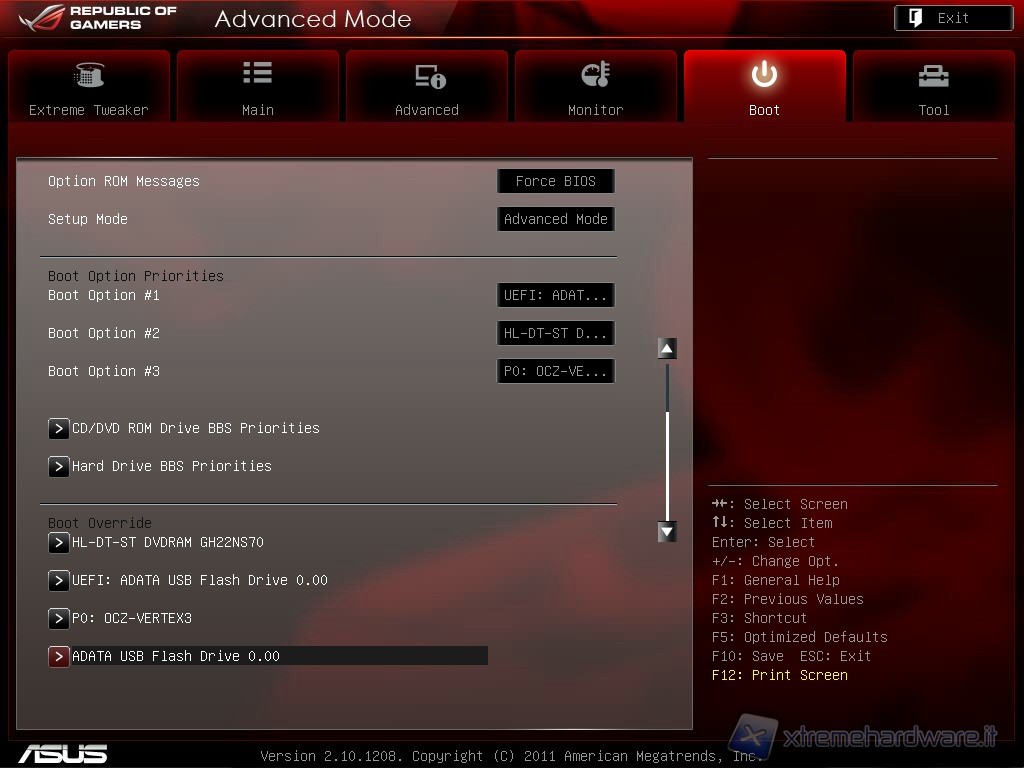Click arrow icon beside P0: OCZ-VERTEX3
Viewport: 1024px width, 768px height.
[x=59, y=618]
